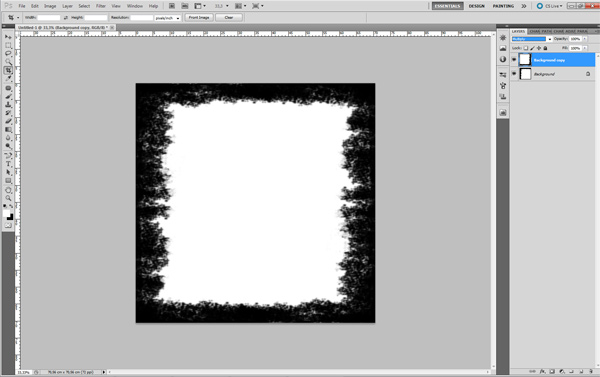This screenshot has width=600, height=377.
Task: Select the Brush tool
Action: pos(8,96)
